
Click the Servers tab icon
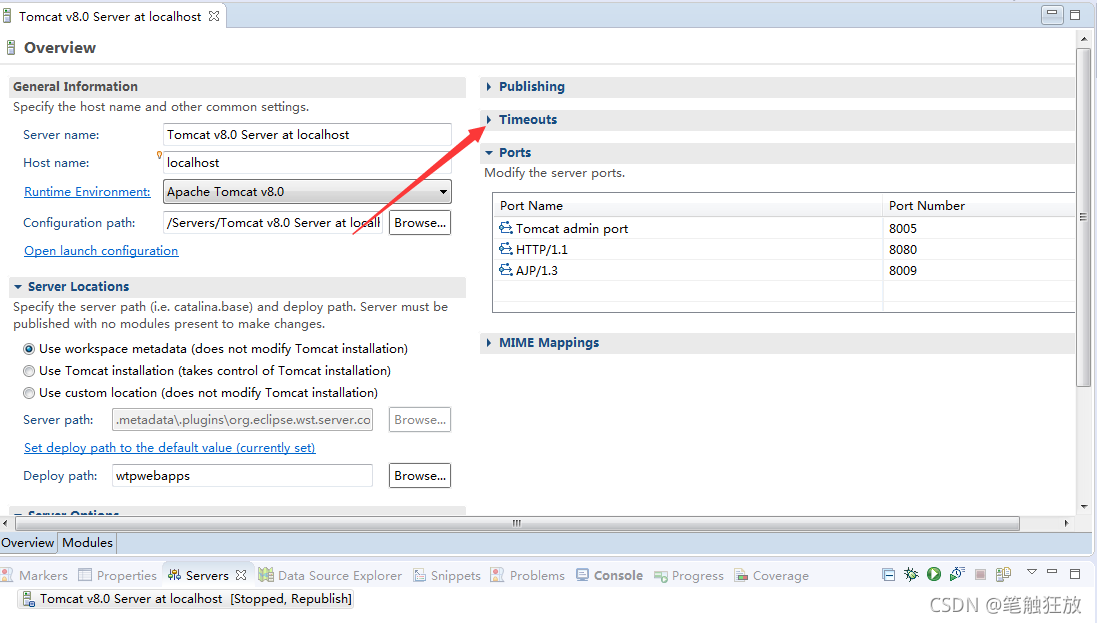pyautogui.click(x=175, y=575)
